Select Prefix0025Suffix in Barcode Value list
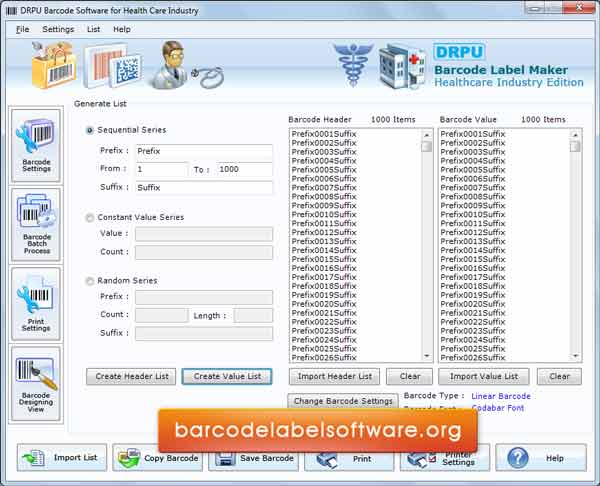600x486 pixels. click(x=473, y=349)
